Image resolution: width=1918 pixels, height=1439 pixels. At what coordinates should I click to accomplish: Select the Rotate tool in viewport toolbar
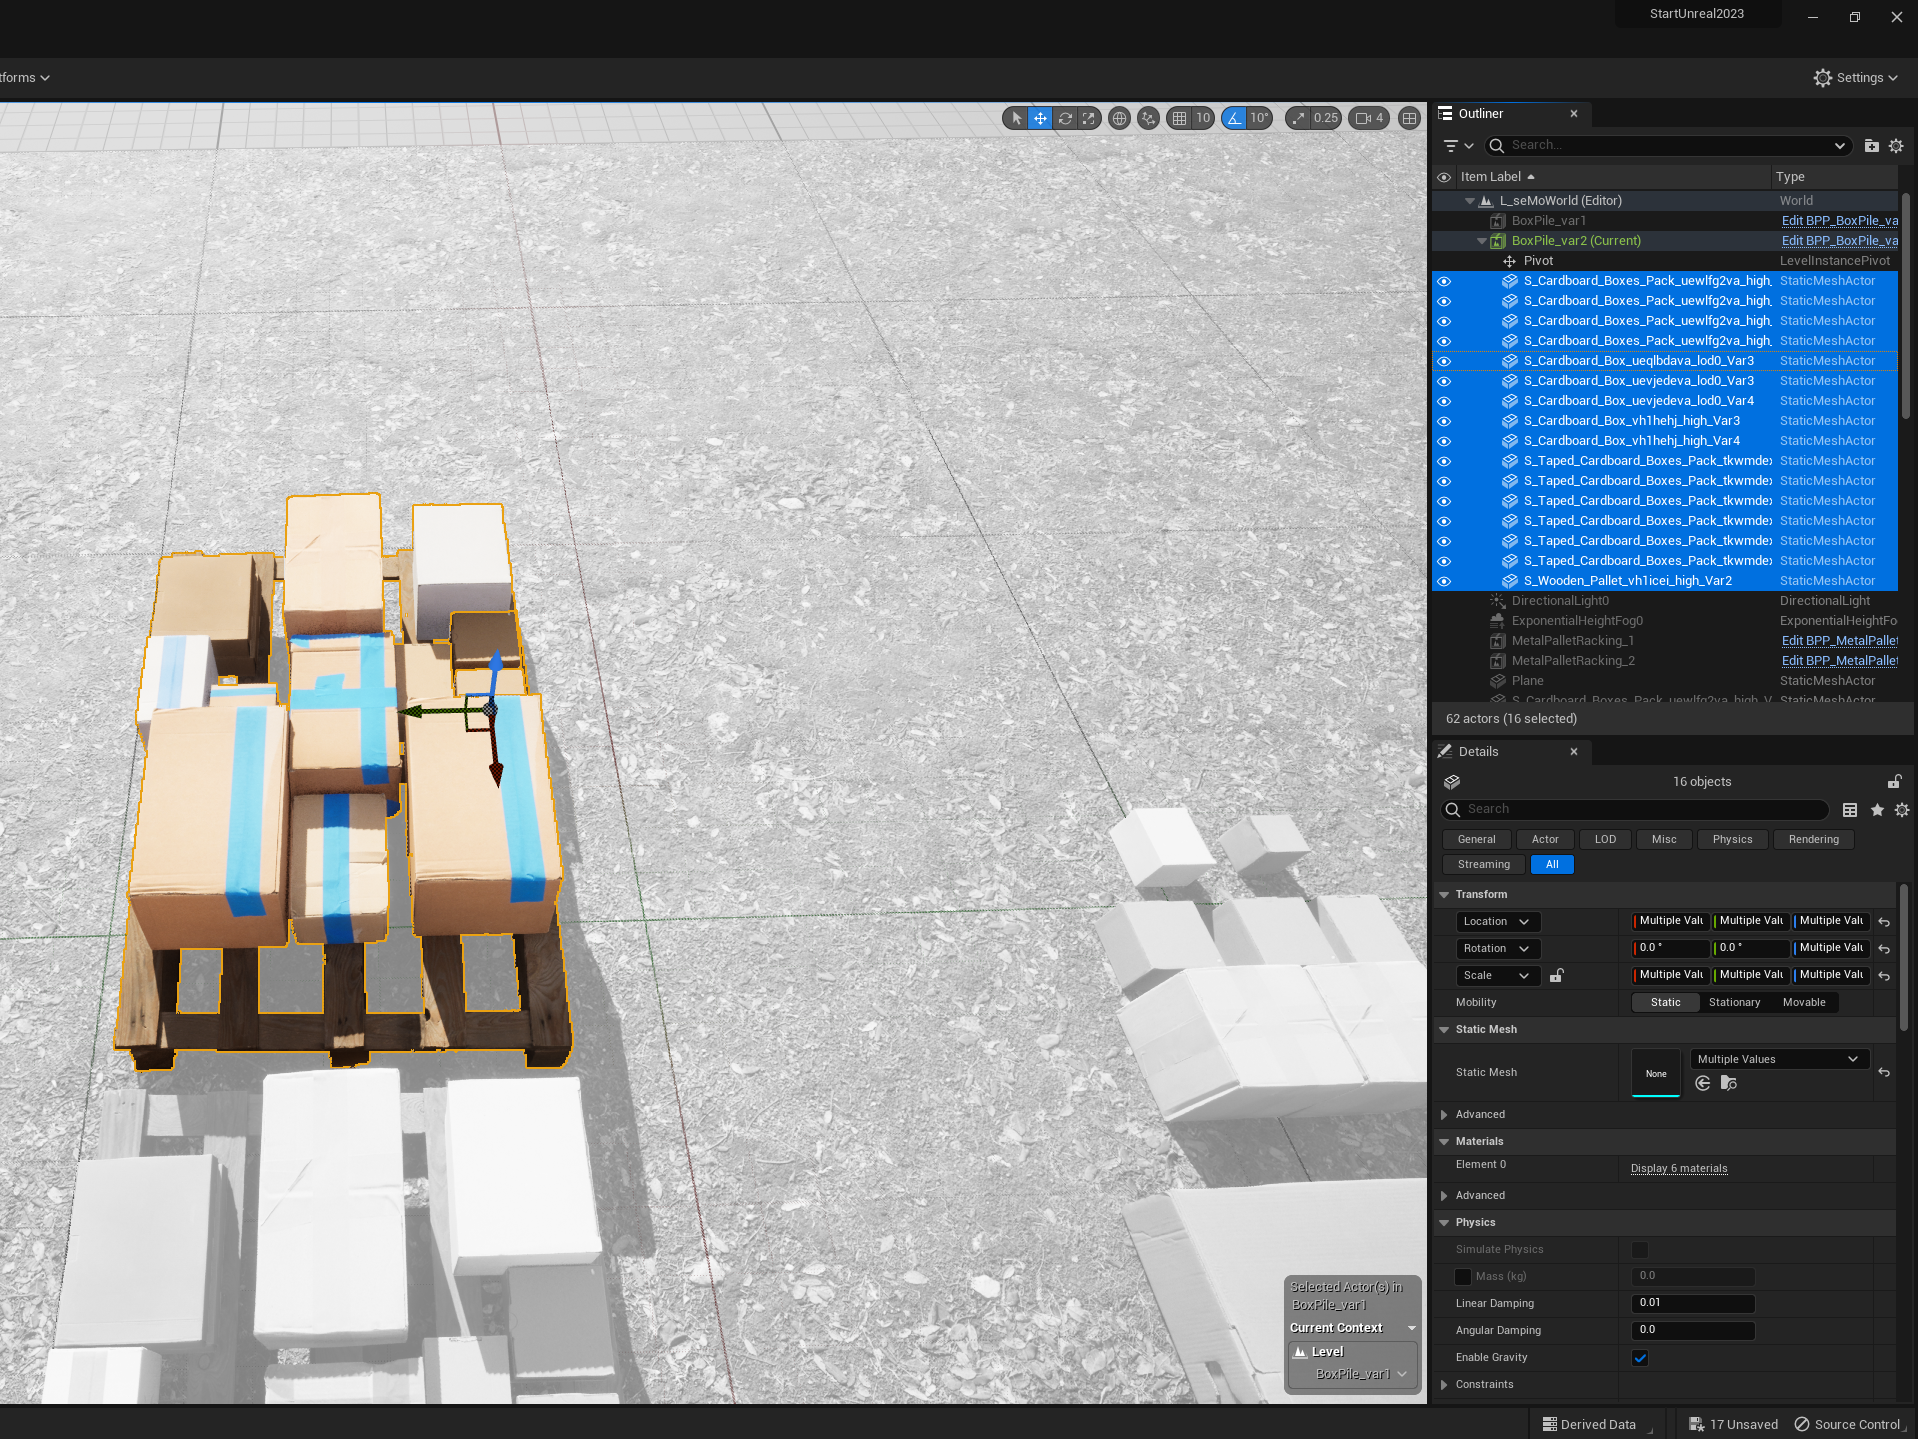(x=1065, y=118)
